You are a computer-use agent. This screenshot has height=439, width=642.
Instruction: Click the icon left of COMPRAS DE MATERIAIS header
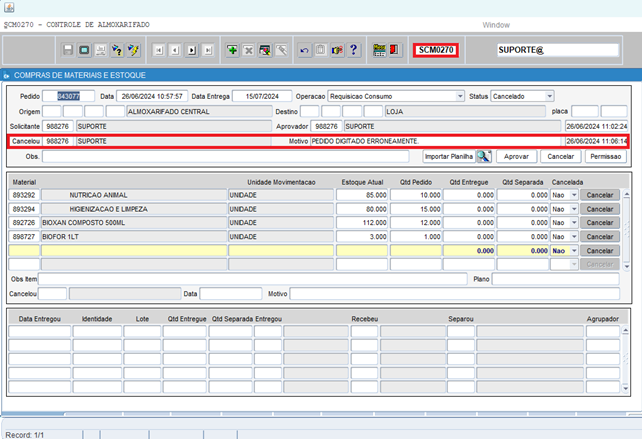[x=6, y=75]
